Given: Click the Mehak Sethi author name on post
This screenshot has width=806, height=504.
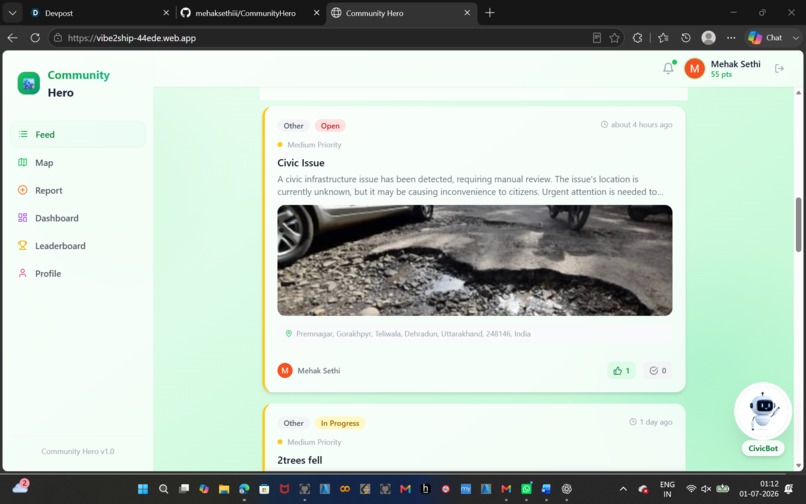Looking at the screenshot, I should [319, 370].
